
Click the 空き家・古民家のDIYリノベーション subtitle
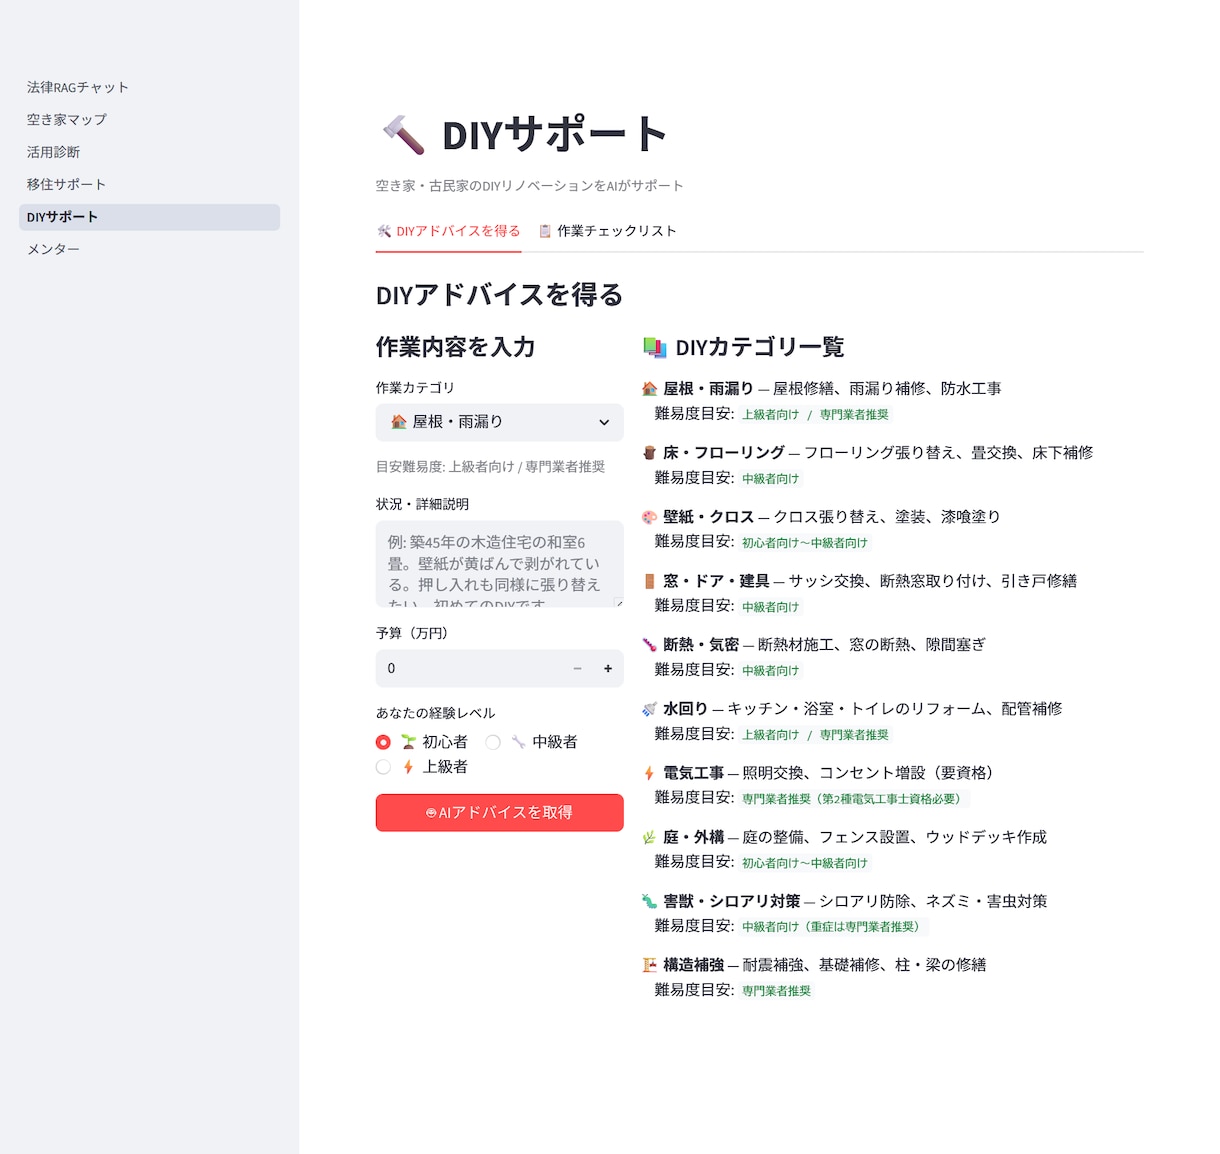(530, 186)
